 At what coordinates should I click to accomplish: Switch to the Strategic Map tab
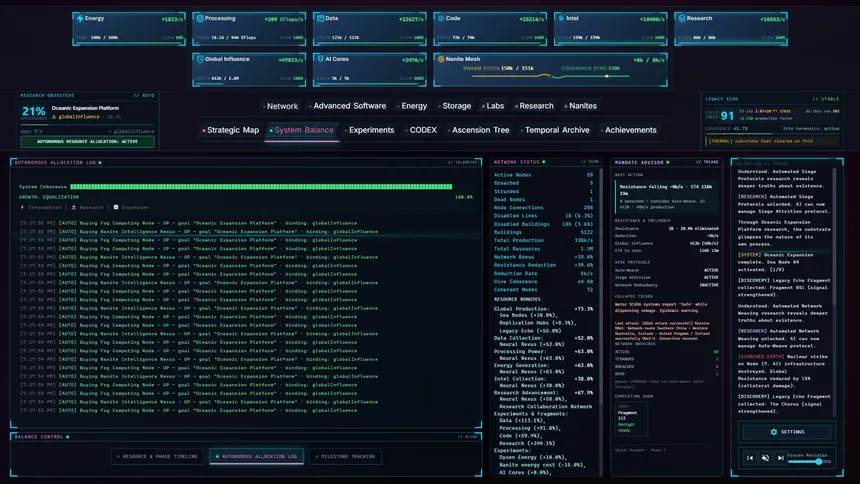230,130
